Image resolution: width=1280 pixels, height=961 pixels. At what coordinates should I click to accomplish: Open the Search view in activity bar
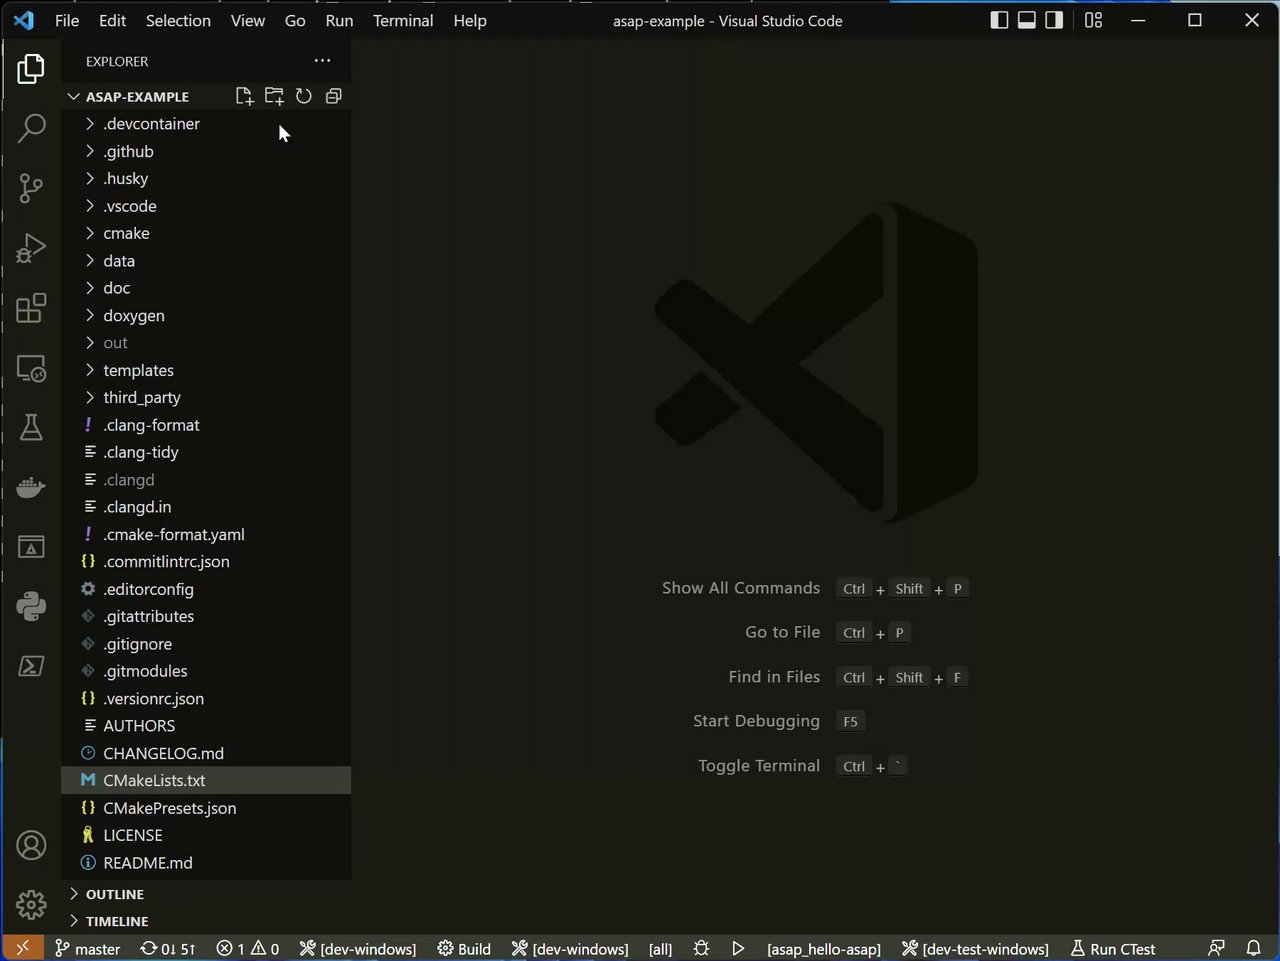(31, 128)
